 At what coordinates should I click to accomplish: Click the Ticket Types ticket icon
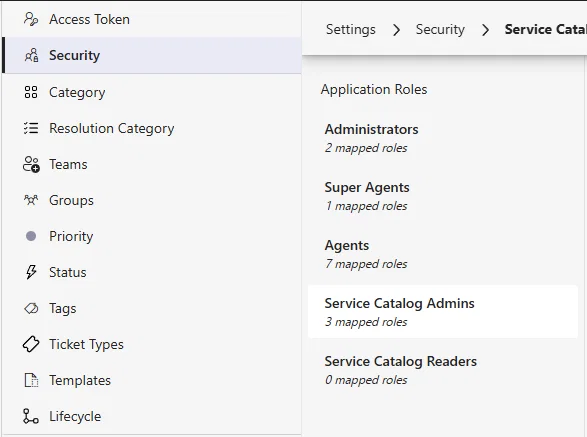click(31, 344)
